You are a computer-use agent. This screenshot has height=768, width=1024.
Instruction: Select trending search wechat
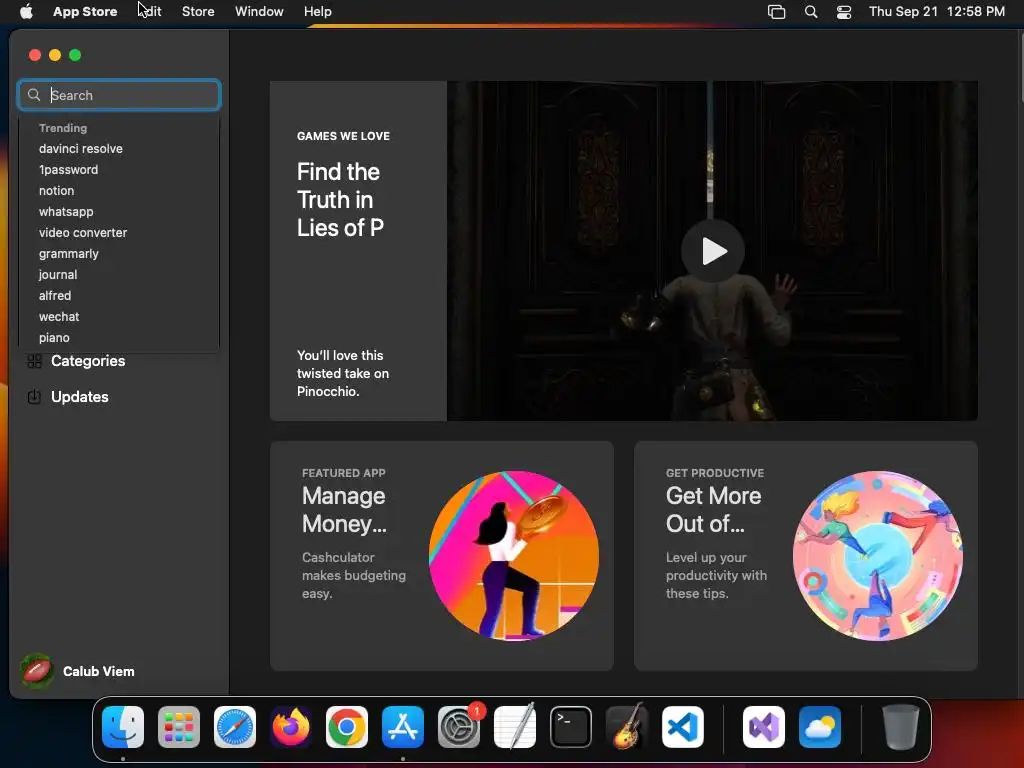(x=59, y=316)
